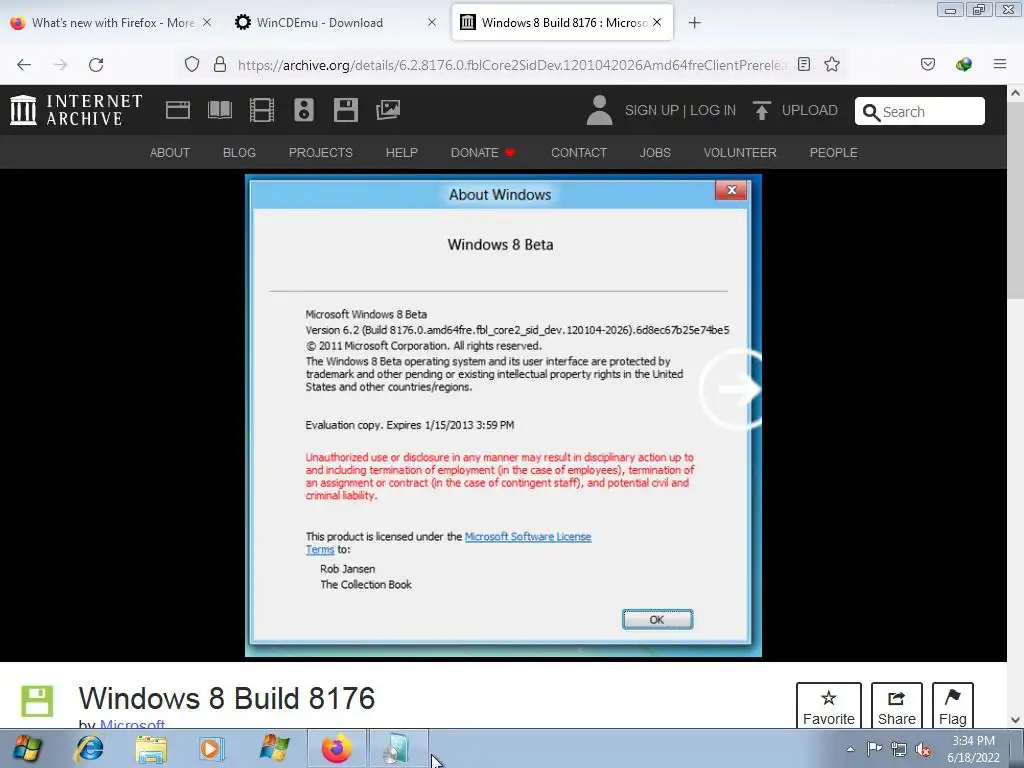Image resolution: width=1024 pixels, height=768 pixels.
Task: Open the Texts (book) media icon
Action: 219,110
